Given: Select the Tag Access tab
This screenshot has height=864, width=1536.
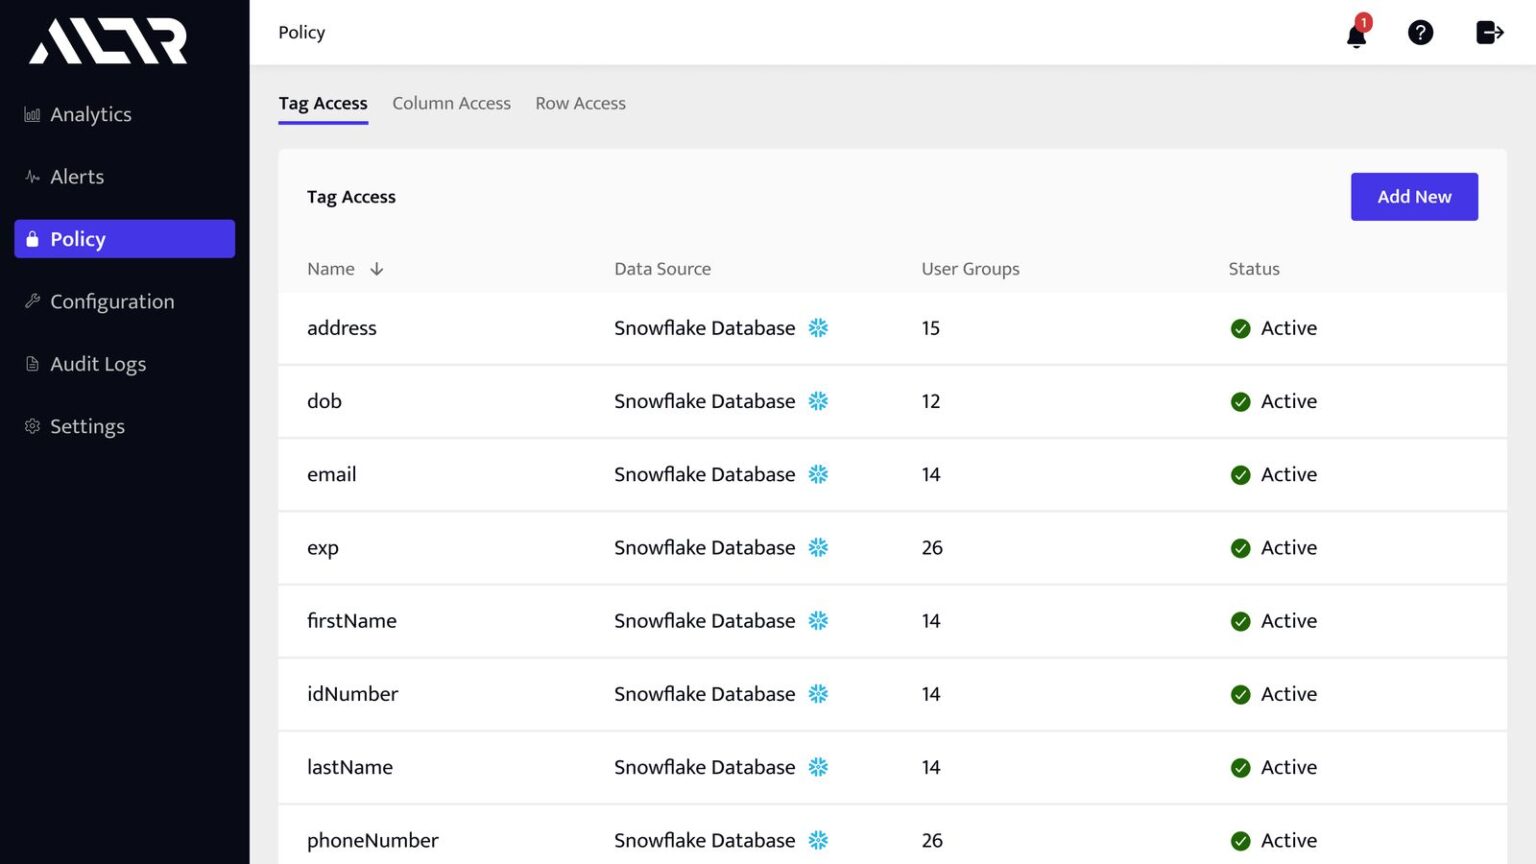Looking at the screenshot, I should [323, 103].
